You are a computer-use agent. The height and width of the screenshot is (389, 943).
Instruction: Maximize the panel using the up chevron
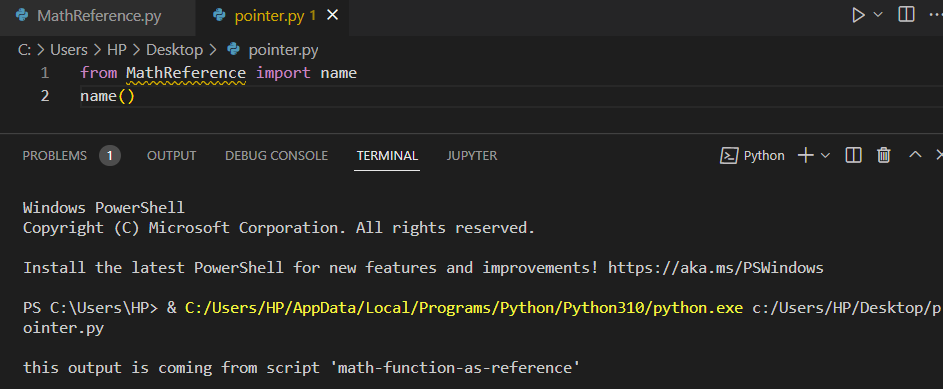pyautogui.click(x=915, y=155)
